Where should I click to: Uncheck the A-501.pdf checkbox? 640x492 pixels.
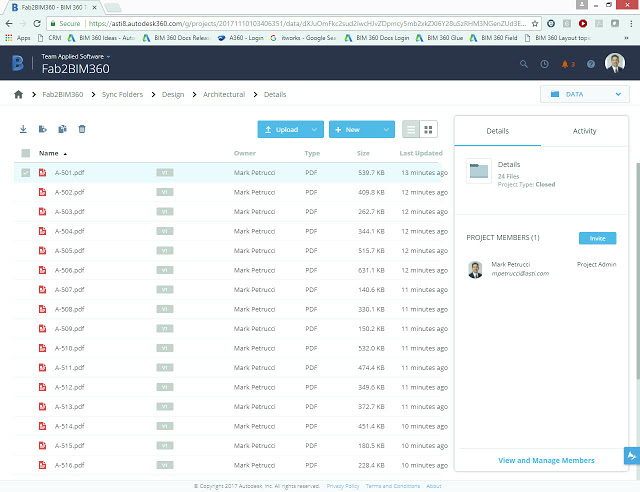coord(26,173)
